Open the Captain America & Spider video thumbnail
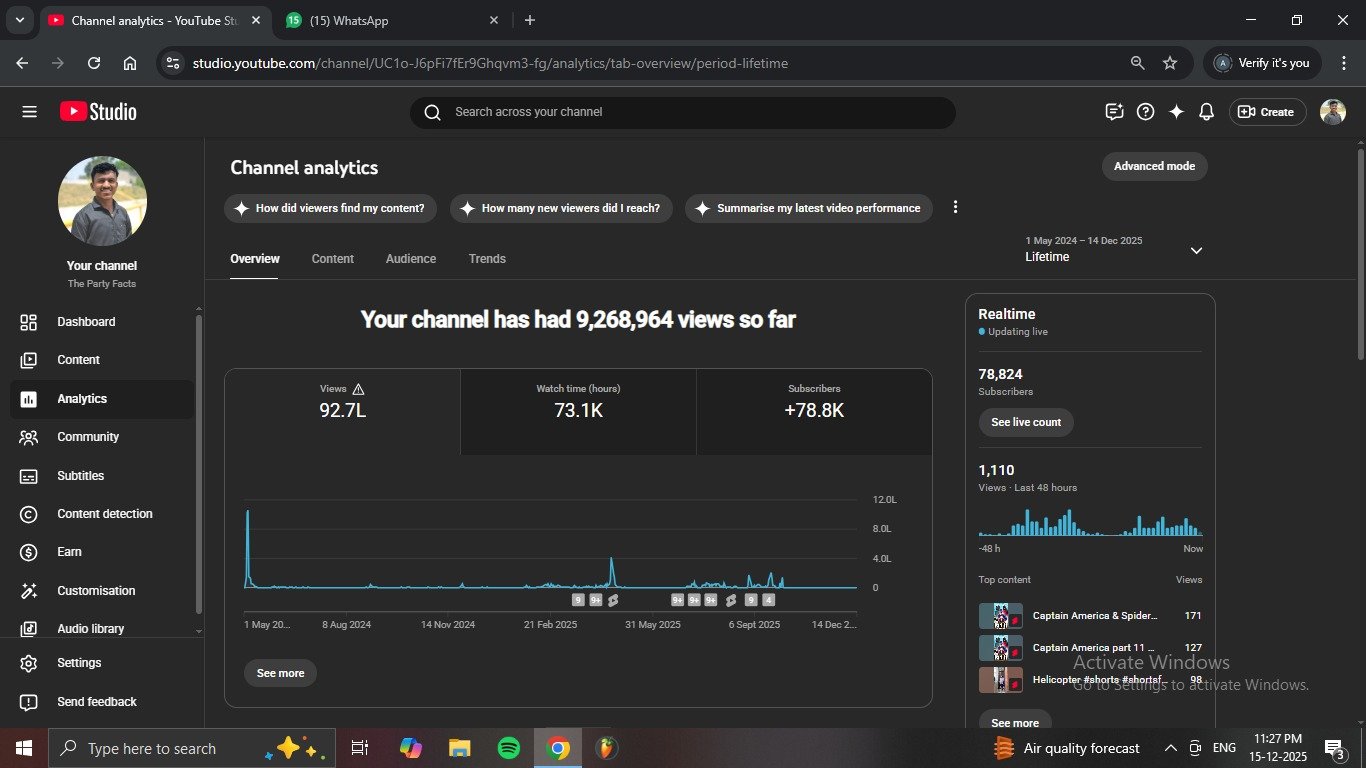Image resolution: width=1366 pixels, height=768 pixels. (1000, 616)
